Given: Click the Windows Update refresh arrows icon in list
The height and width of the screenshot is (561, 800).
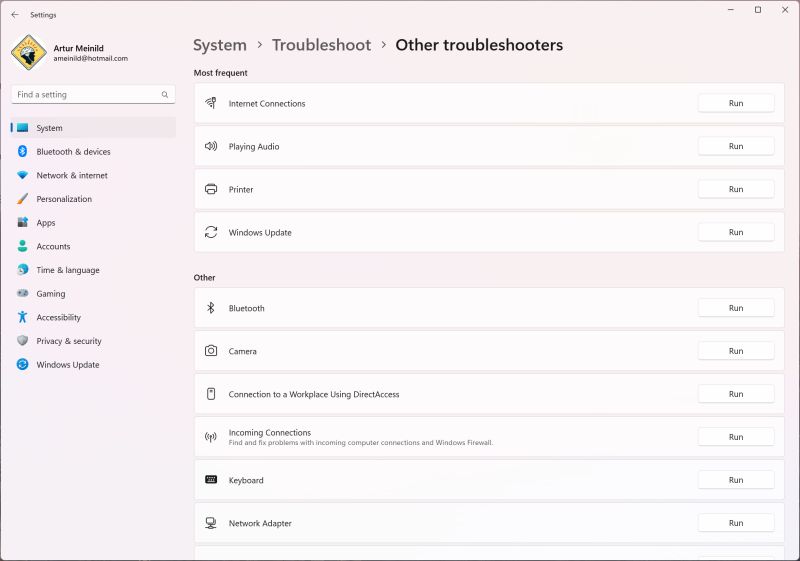Looking at the screenshot, I should (x=211, y=232).
